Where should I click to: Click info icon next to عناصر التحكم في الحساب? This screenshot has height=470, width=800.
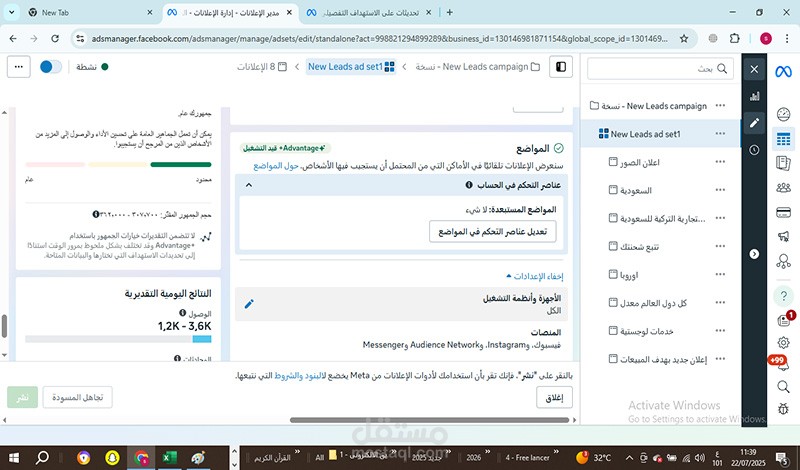click(469, 185)
